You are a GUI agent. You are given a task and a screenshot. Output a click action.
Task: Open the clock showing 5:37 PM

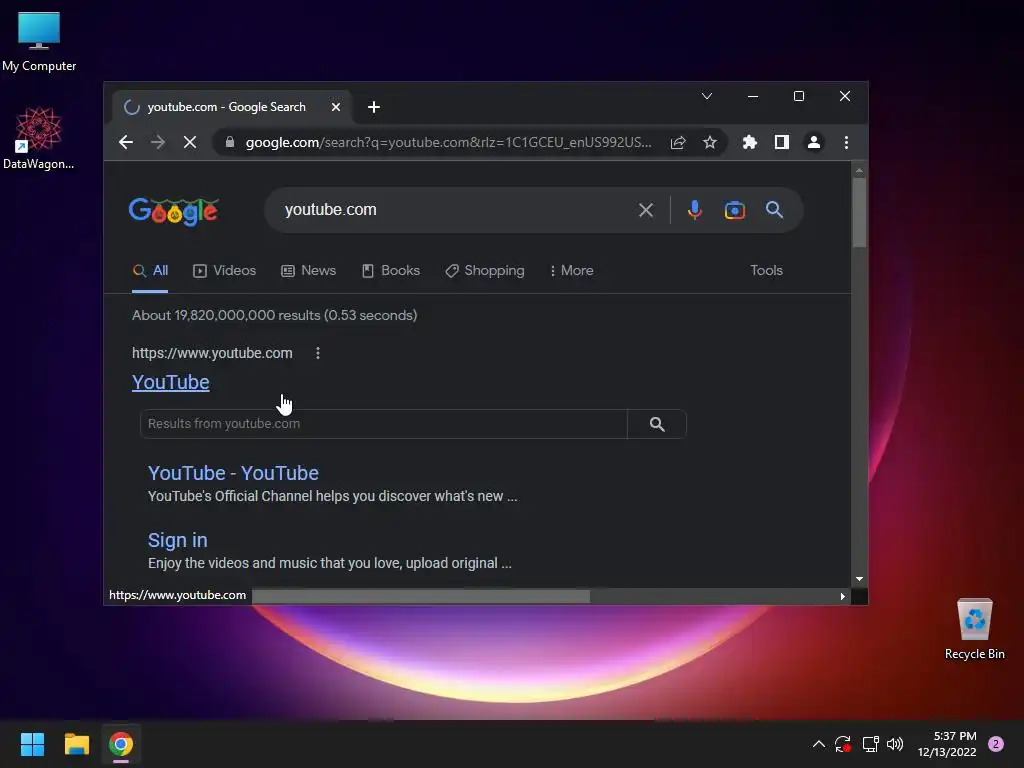click(947, 744)
